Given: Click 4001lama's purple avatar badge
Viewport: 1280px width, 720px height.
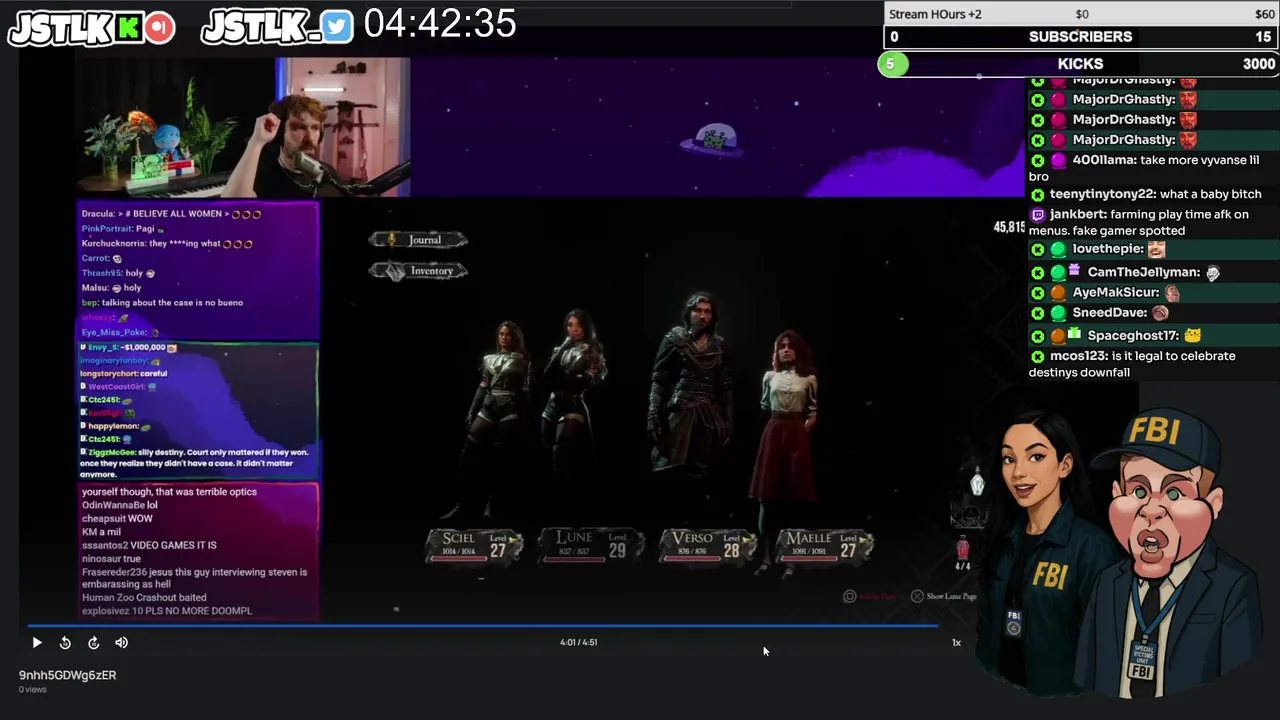Looking at the screenshot, I should pos(1058,160).
